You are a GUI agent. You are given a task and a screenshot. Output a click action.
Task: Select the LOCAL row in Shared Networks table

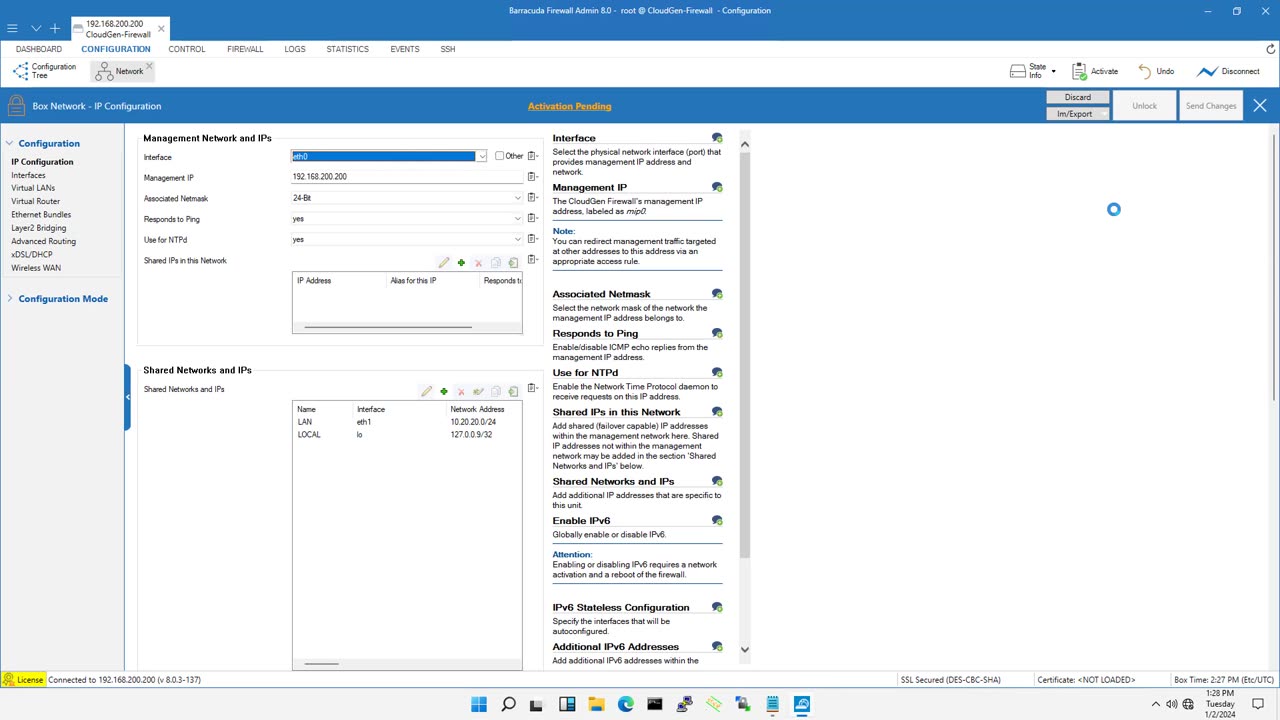(407, 435)
